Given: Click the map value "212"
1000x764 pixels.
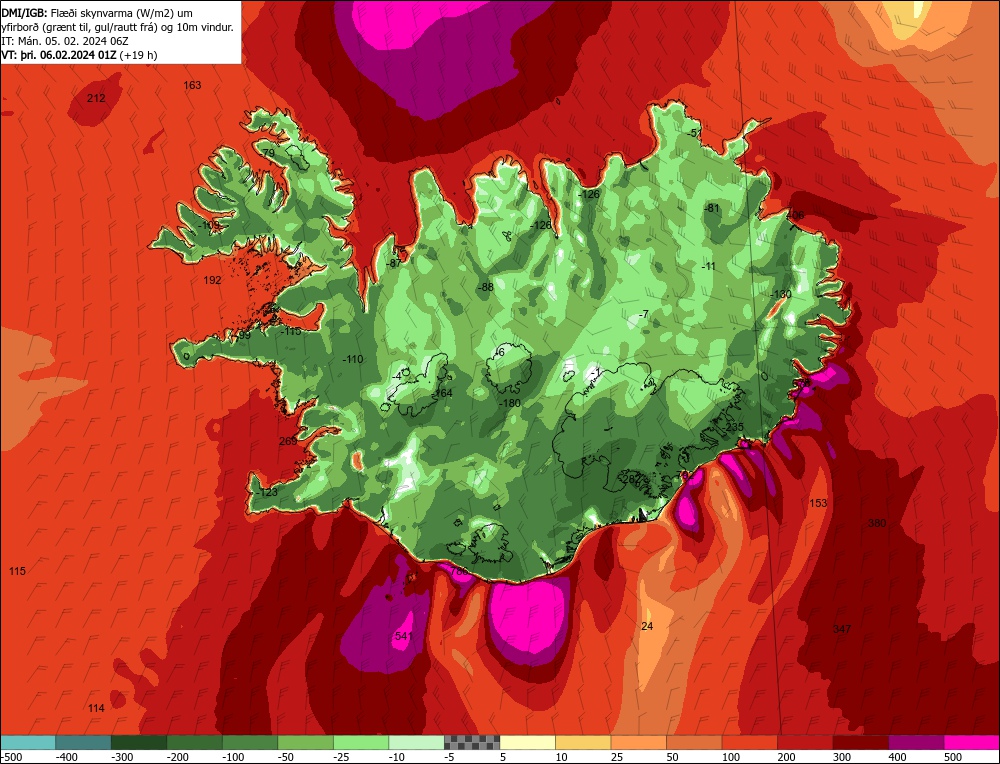Looking at the screenshot, I should click(x=96, y=98).
